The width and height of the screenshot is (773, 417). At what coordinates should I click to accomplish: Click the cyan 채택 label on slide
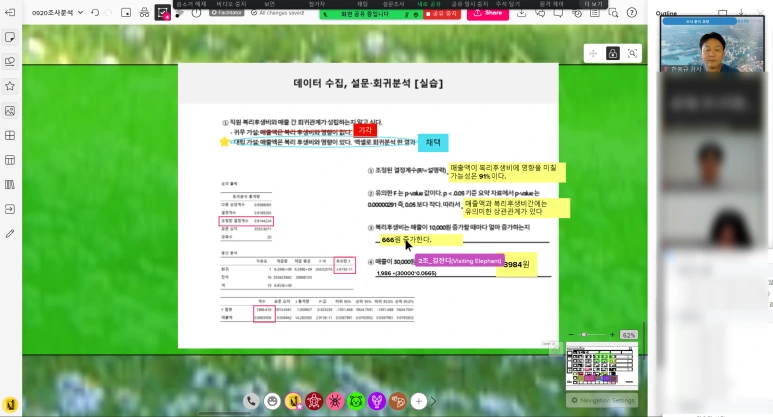(x=433, y=142)
